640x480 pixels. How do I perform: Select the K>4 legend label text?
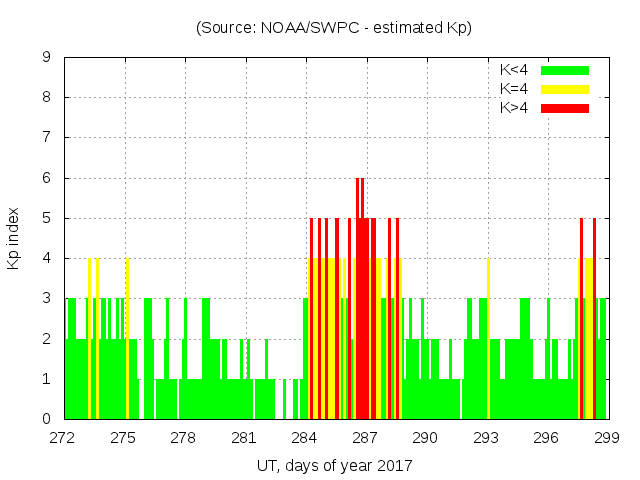tap(514, 108)
